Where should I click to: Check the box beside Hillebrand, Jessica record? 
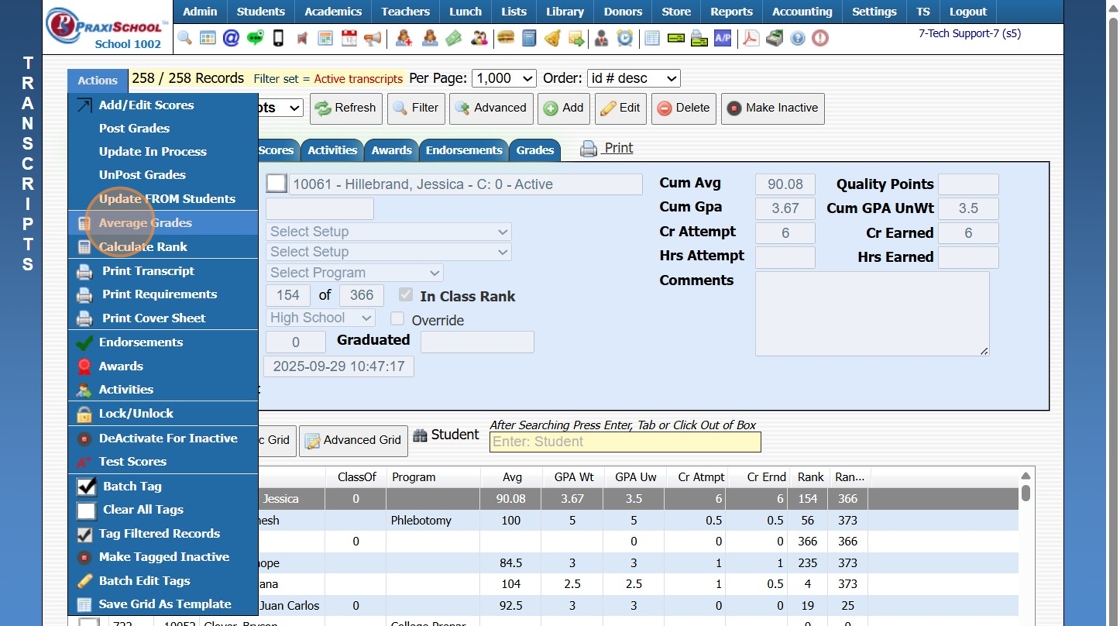tap(276, 184)
